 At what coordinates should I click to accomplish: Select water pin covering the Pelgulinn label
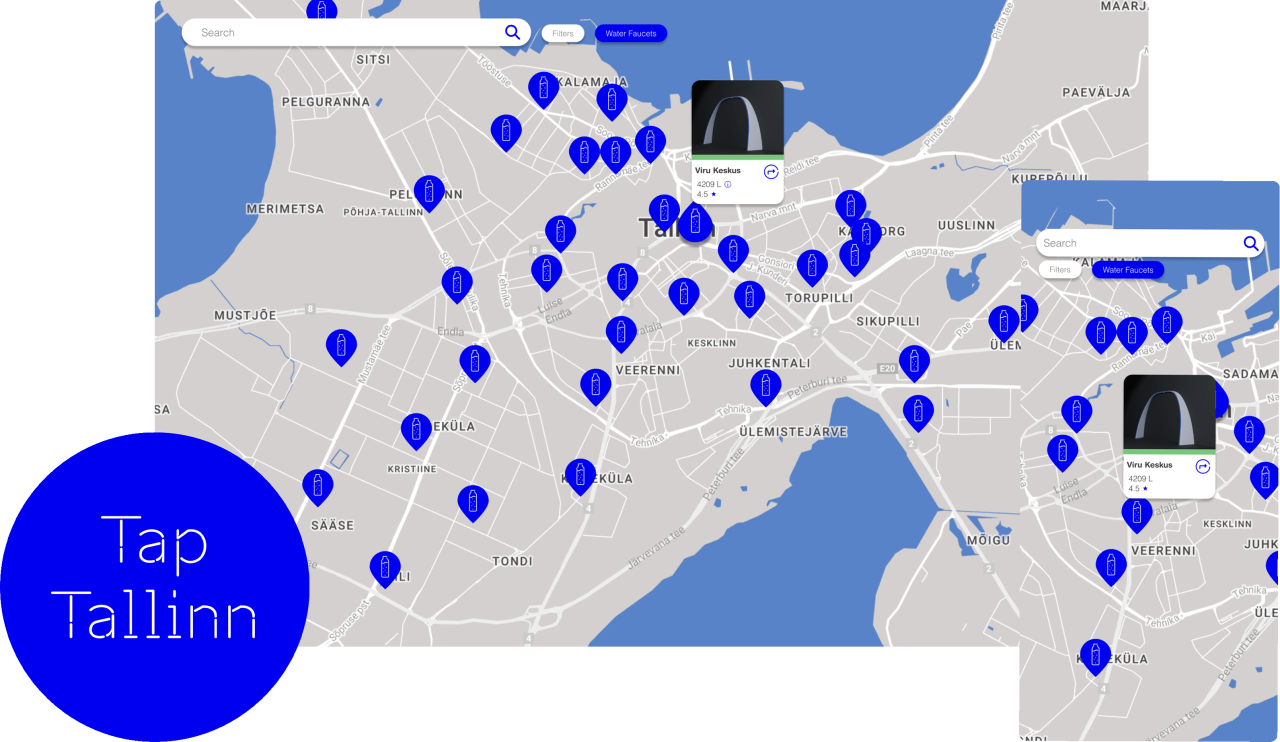point(429,192)
